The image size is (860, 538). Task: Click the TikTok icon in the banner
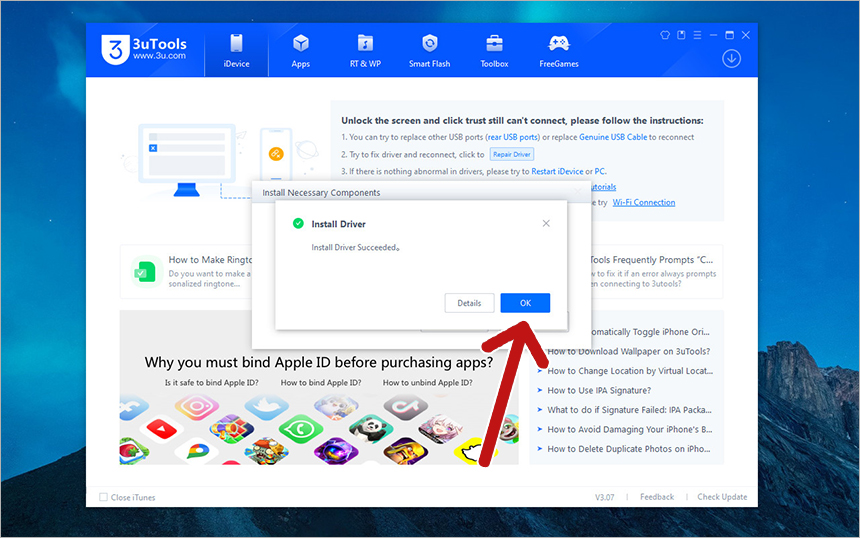pyautogui.click(x=405, y=407)
